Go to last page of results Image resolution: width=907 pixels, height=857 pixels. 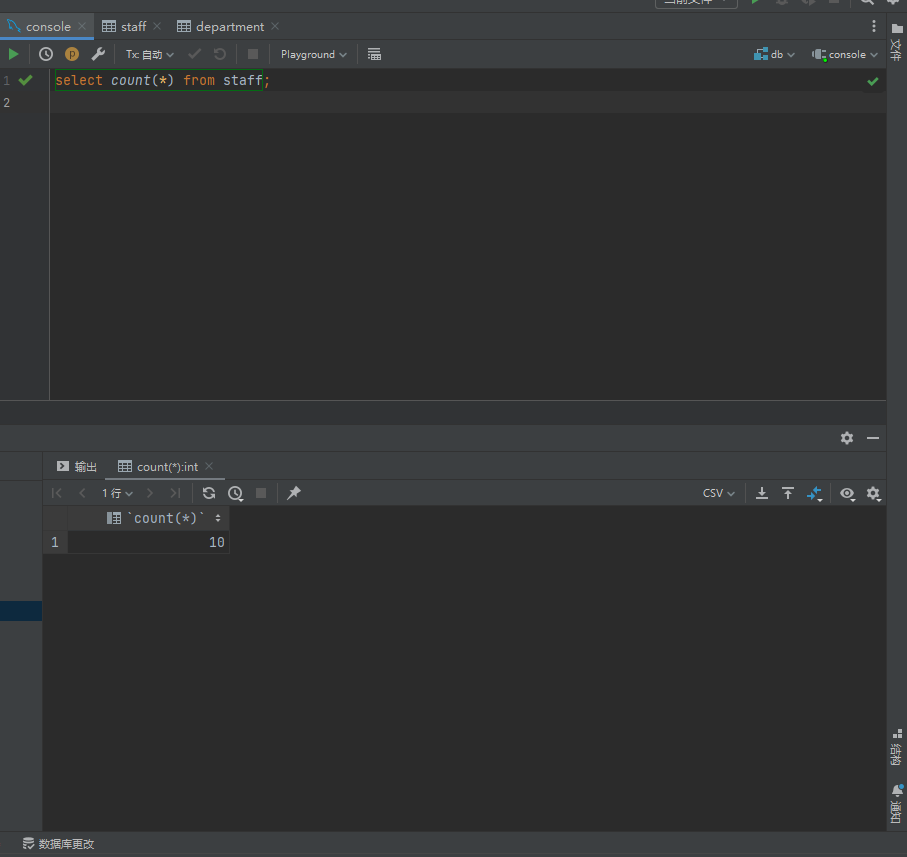coord(175,493)
